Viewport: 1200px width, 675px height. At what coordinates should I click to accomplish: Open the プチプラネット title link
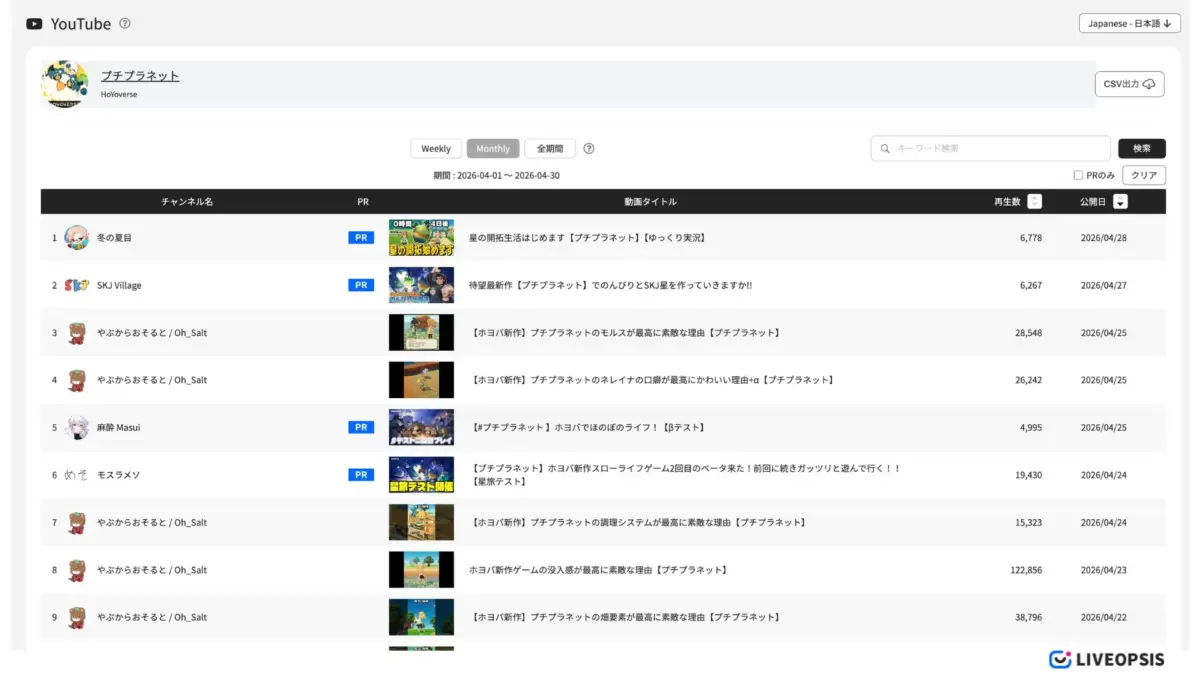(x=140, y=76)
